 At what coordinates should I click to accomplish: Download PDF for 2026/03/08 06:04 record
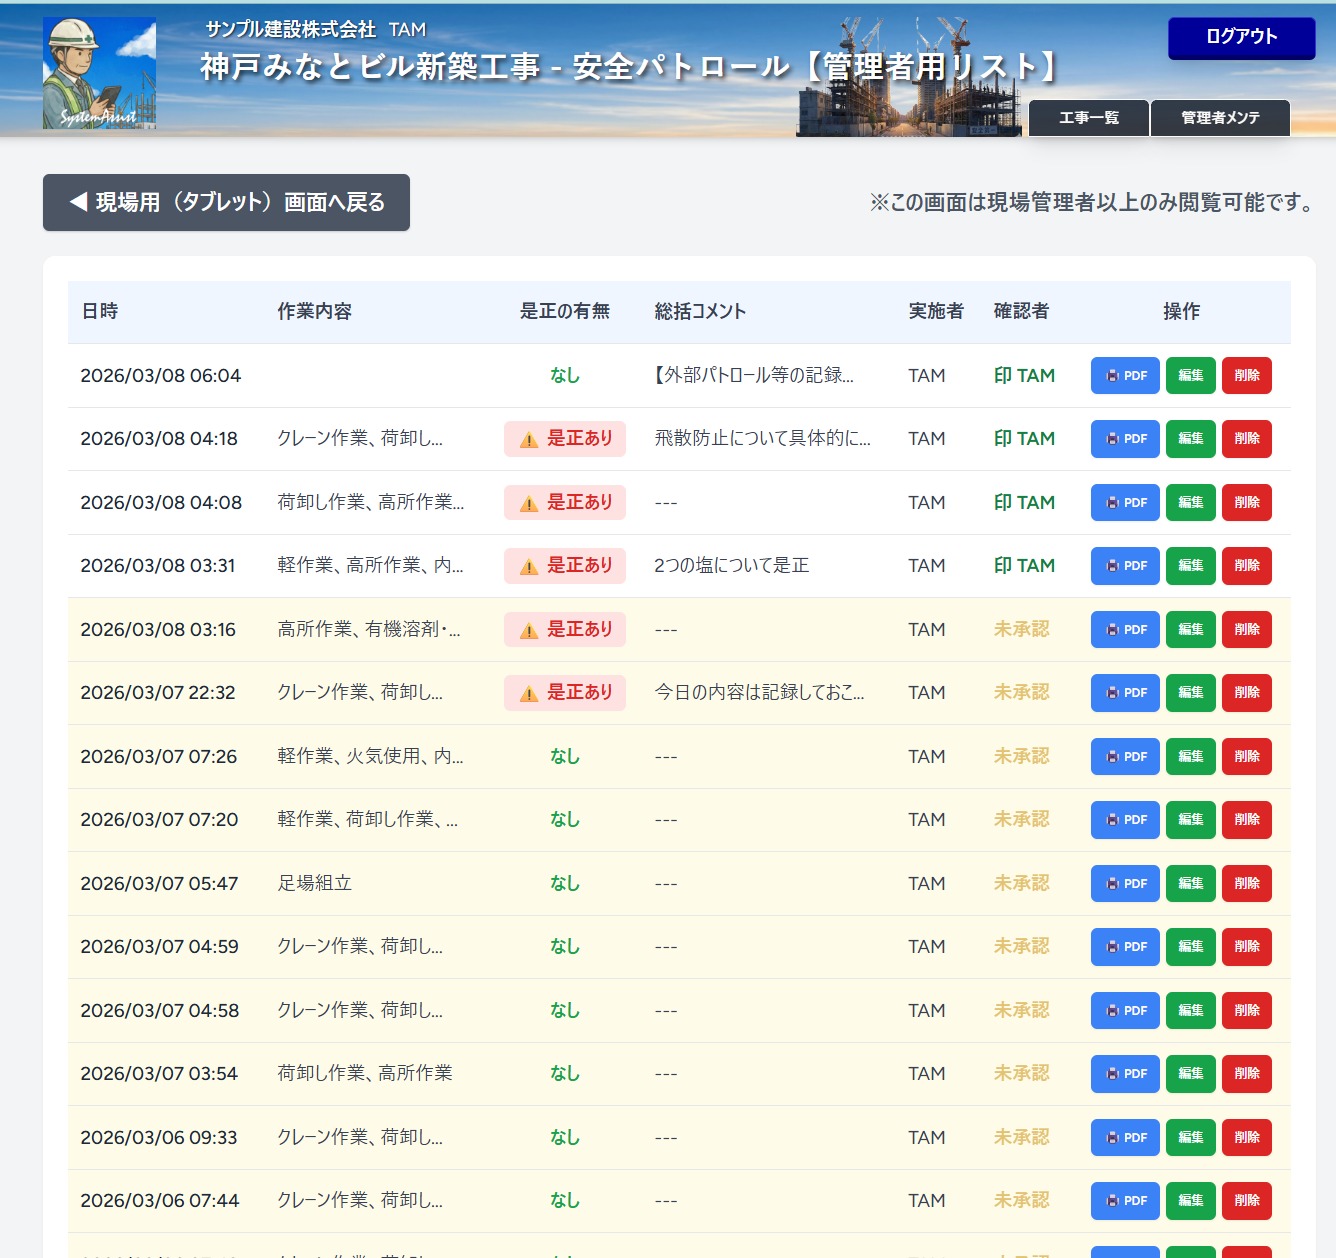click(1125, 375)
